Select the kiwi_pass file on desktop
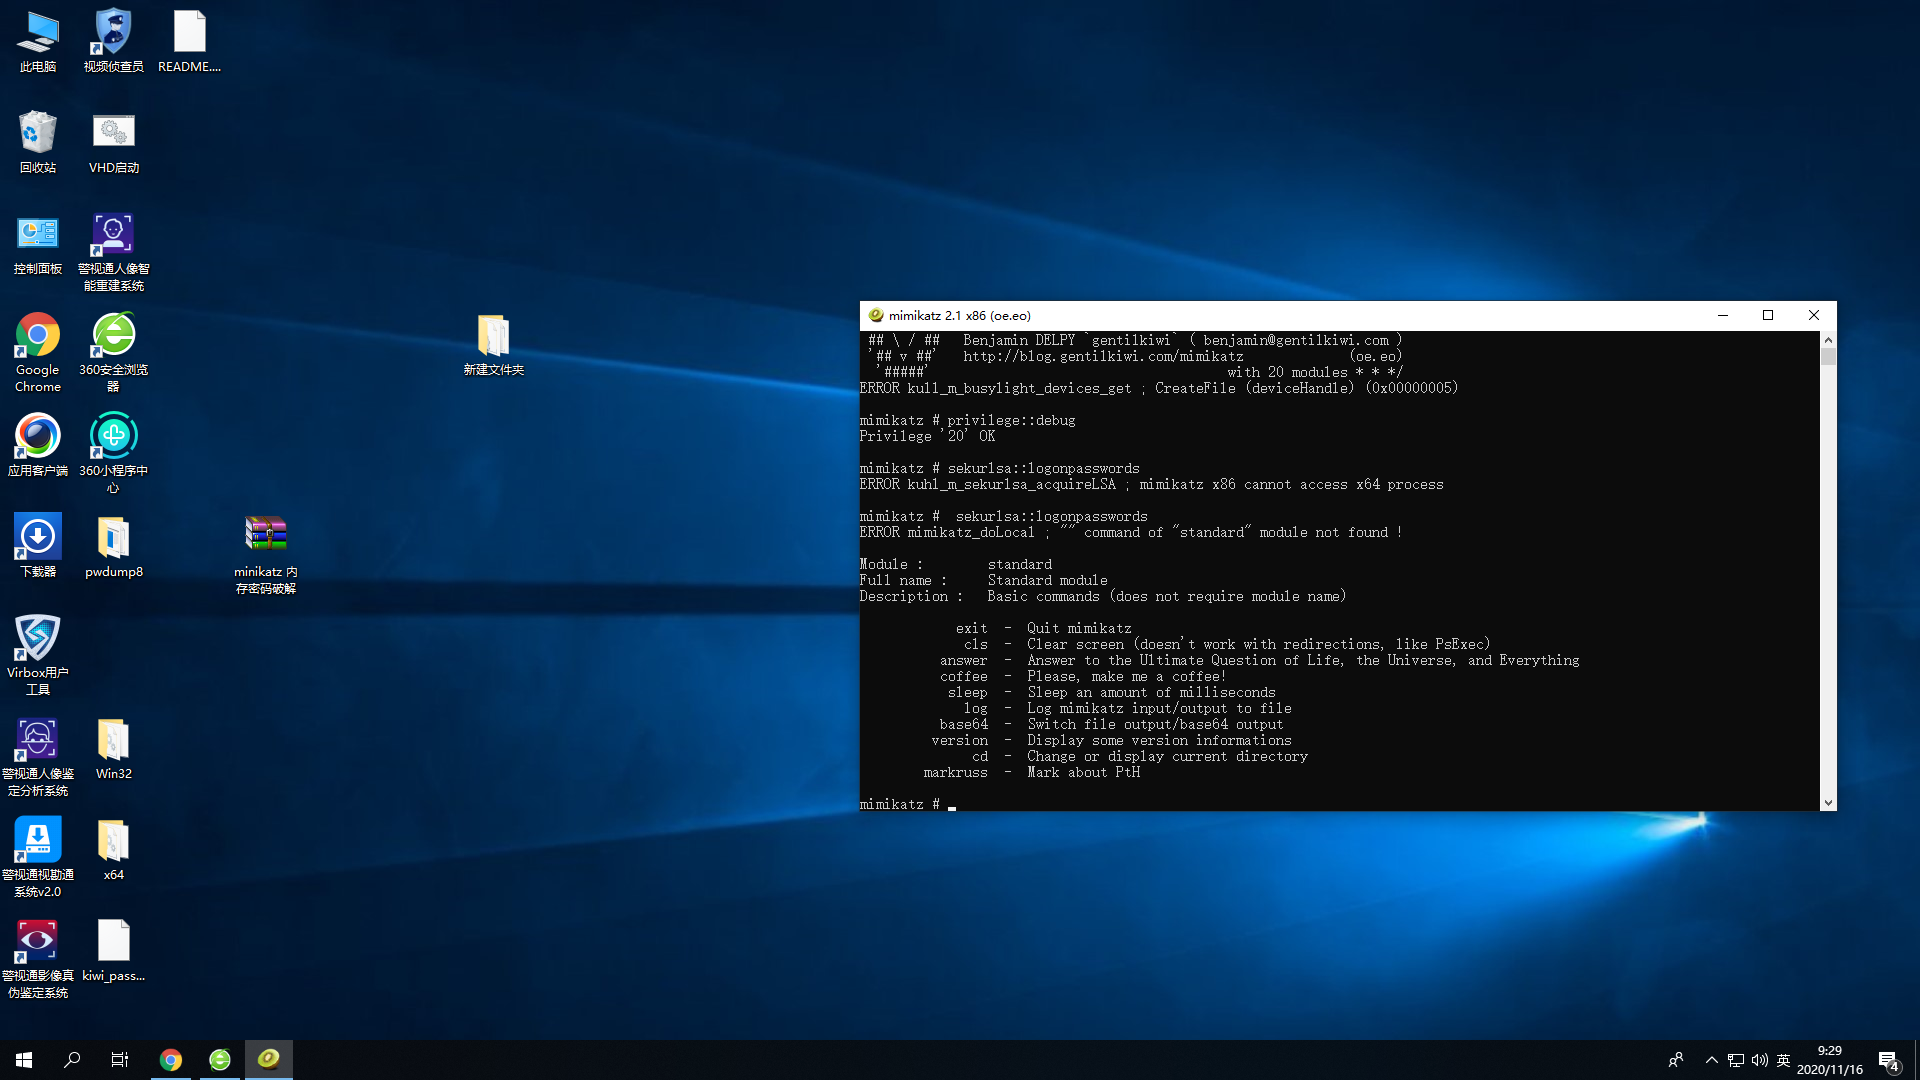The height and width of the screenshot is (1080, 1920). [113, 942]
